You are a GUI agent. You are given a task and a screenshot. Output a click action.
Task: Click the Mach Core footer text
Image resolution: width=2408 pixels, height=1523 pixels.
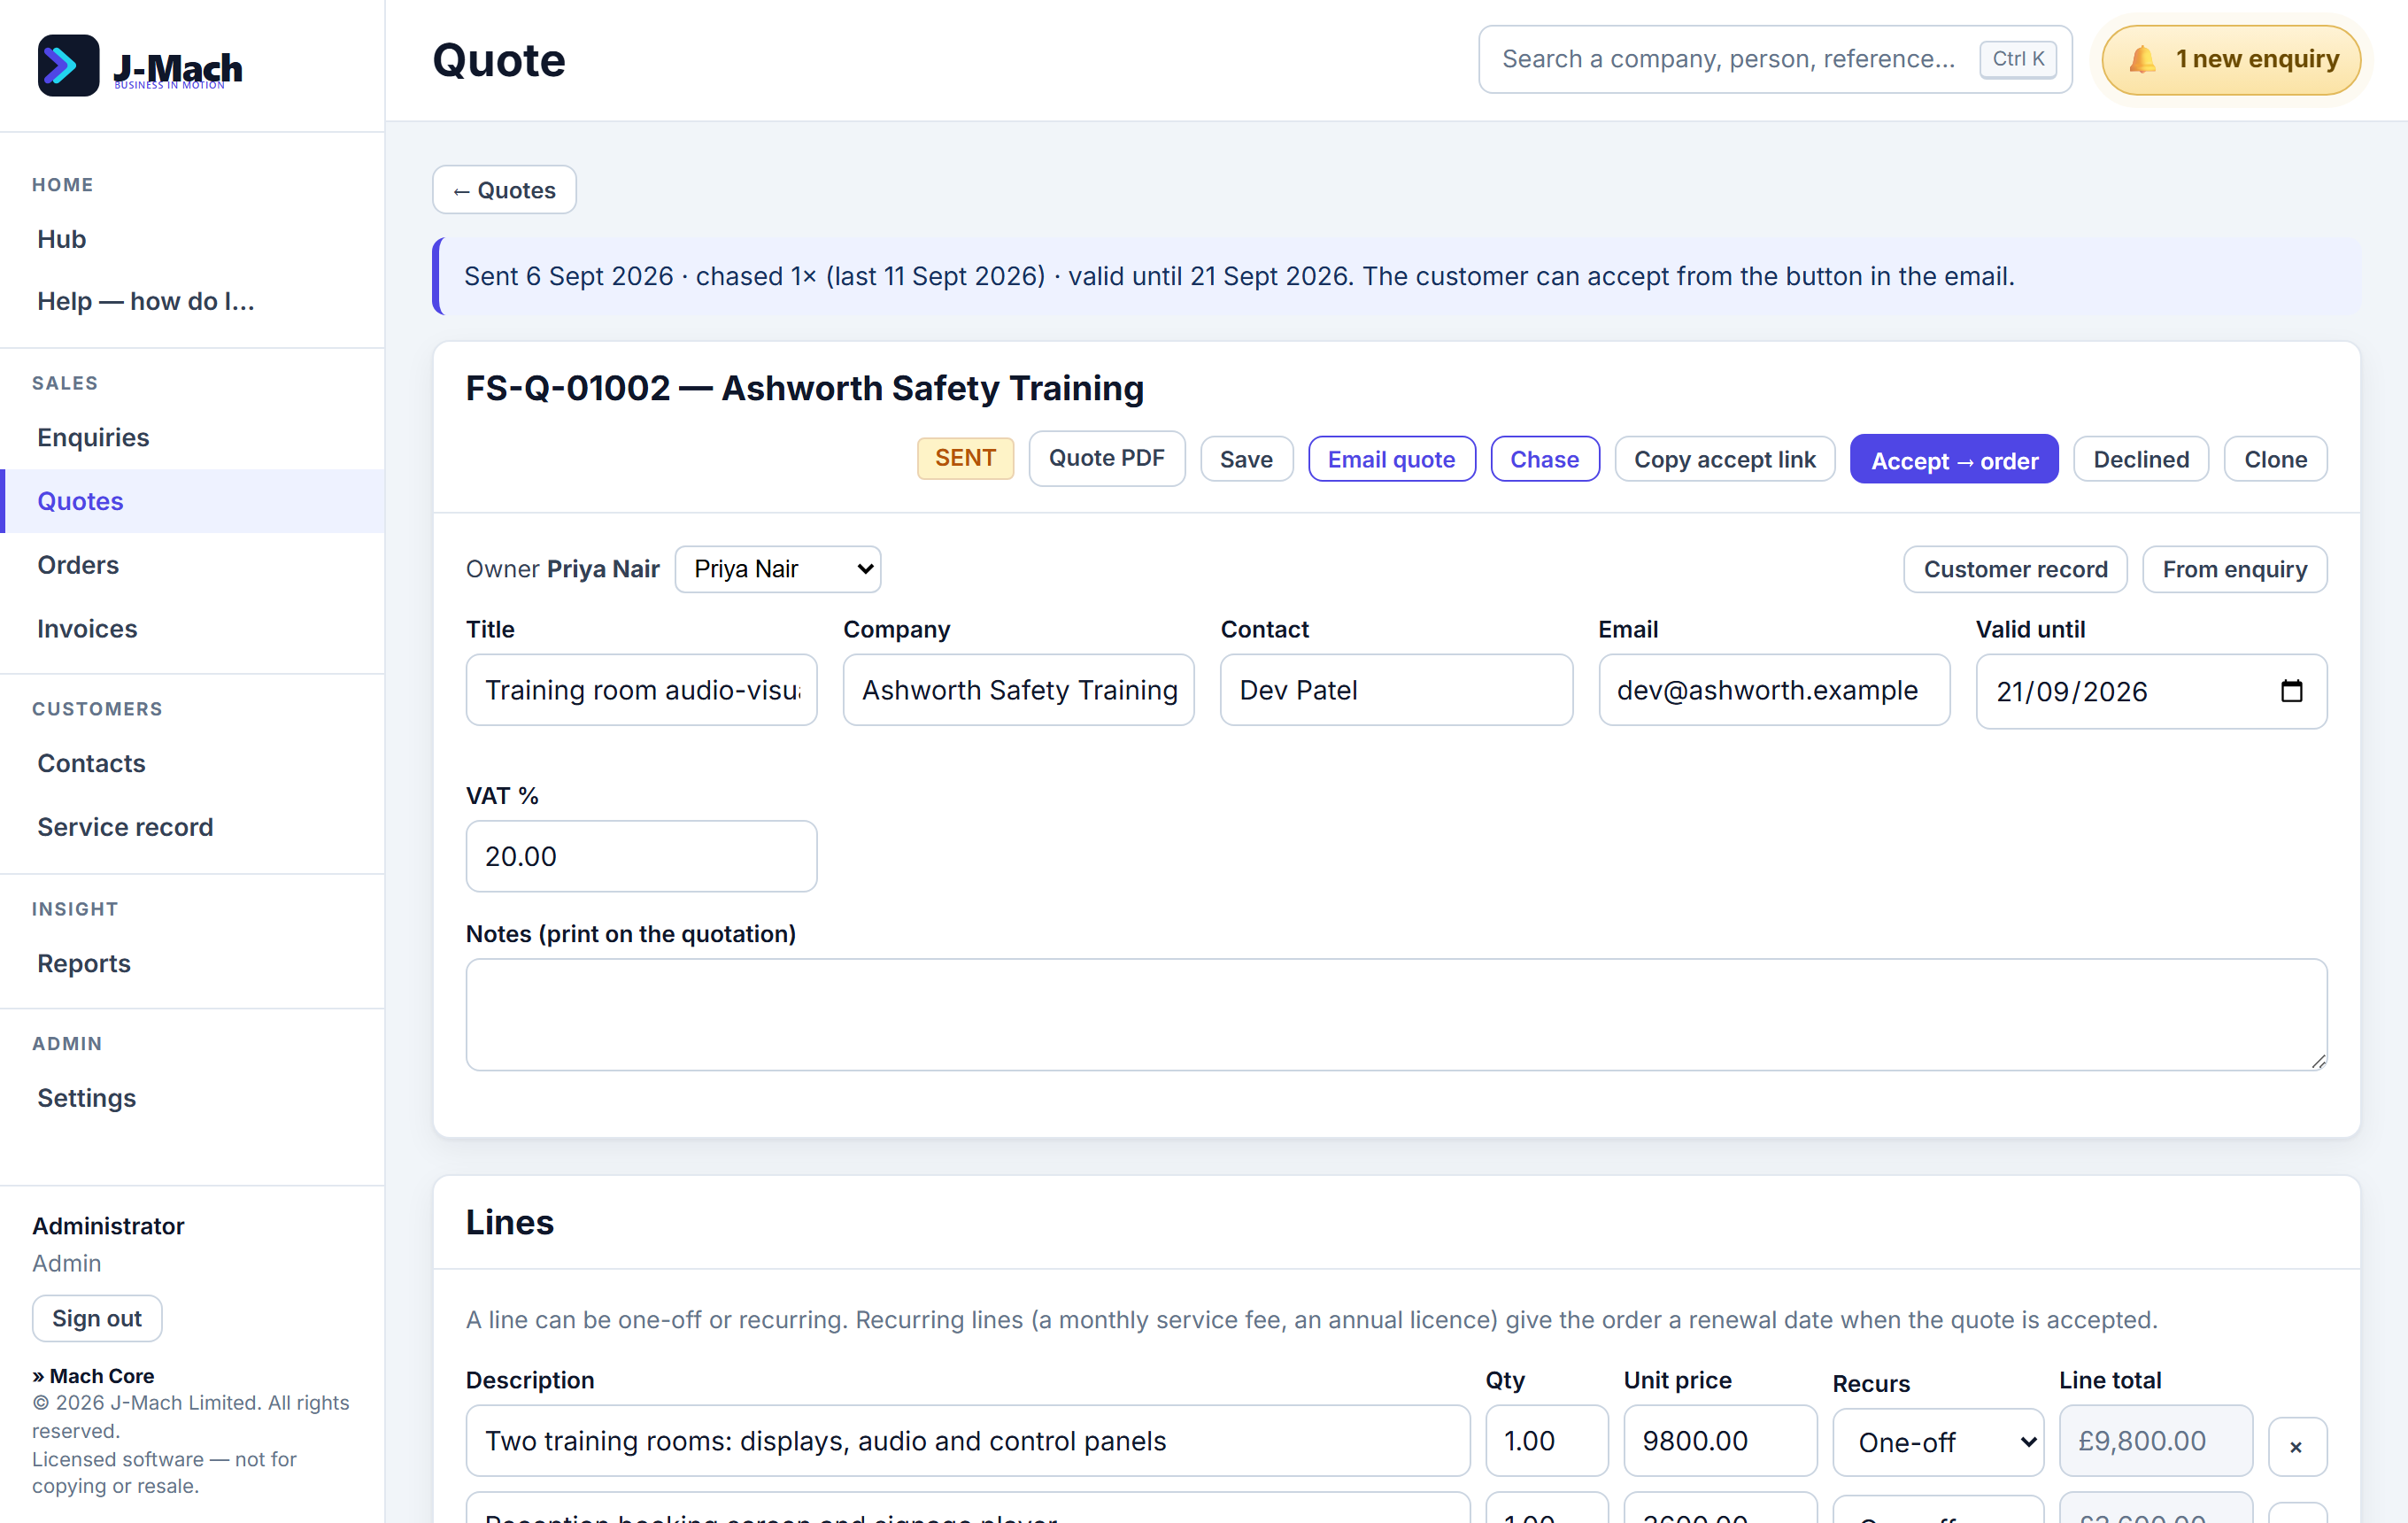93,1376
